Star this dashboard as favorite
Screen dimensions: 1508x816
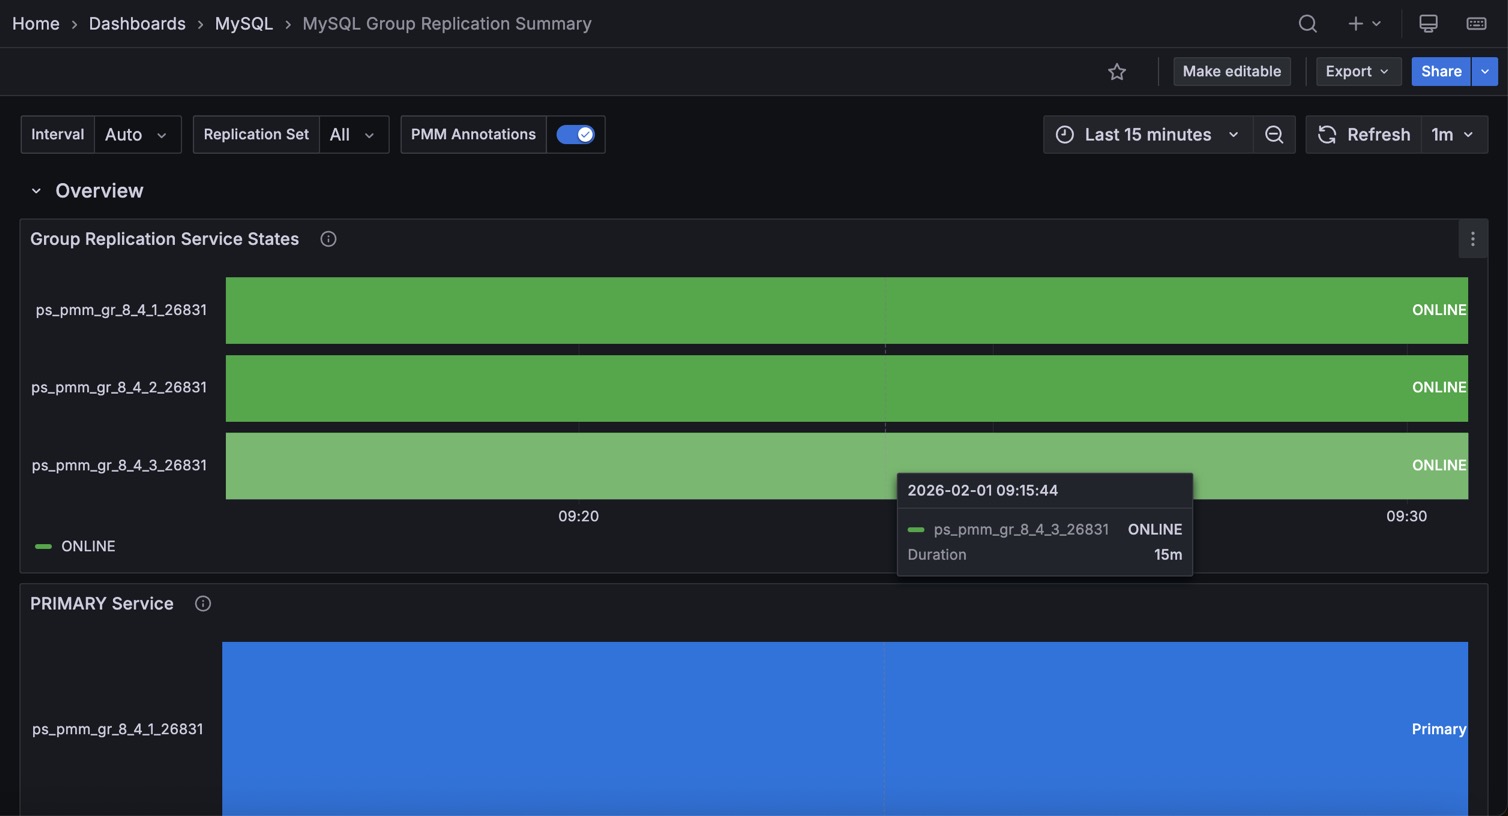point(1117,71)
